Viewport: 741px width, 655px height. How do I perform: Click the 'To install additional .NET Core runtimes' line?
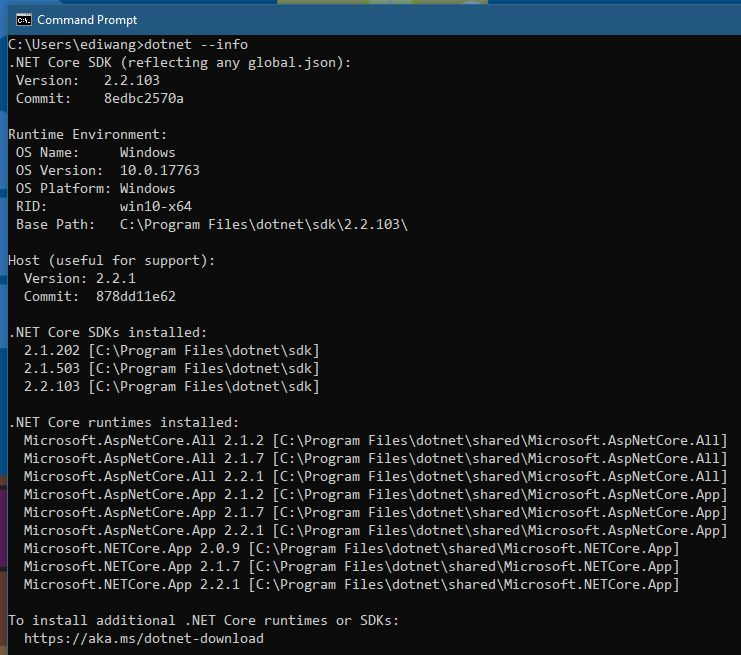(x=204, y=620)
